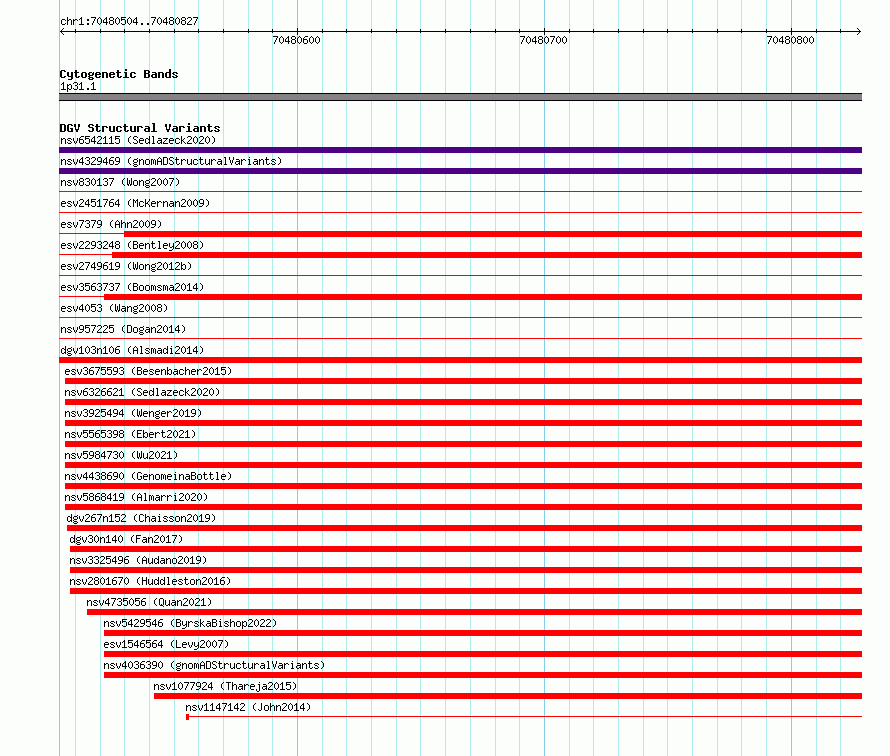
Task: Open variant nsv6542115 (Sedlazeck2020)
Action: point(138,140)
